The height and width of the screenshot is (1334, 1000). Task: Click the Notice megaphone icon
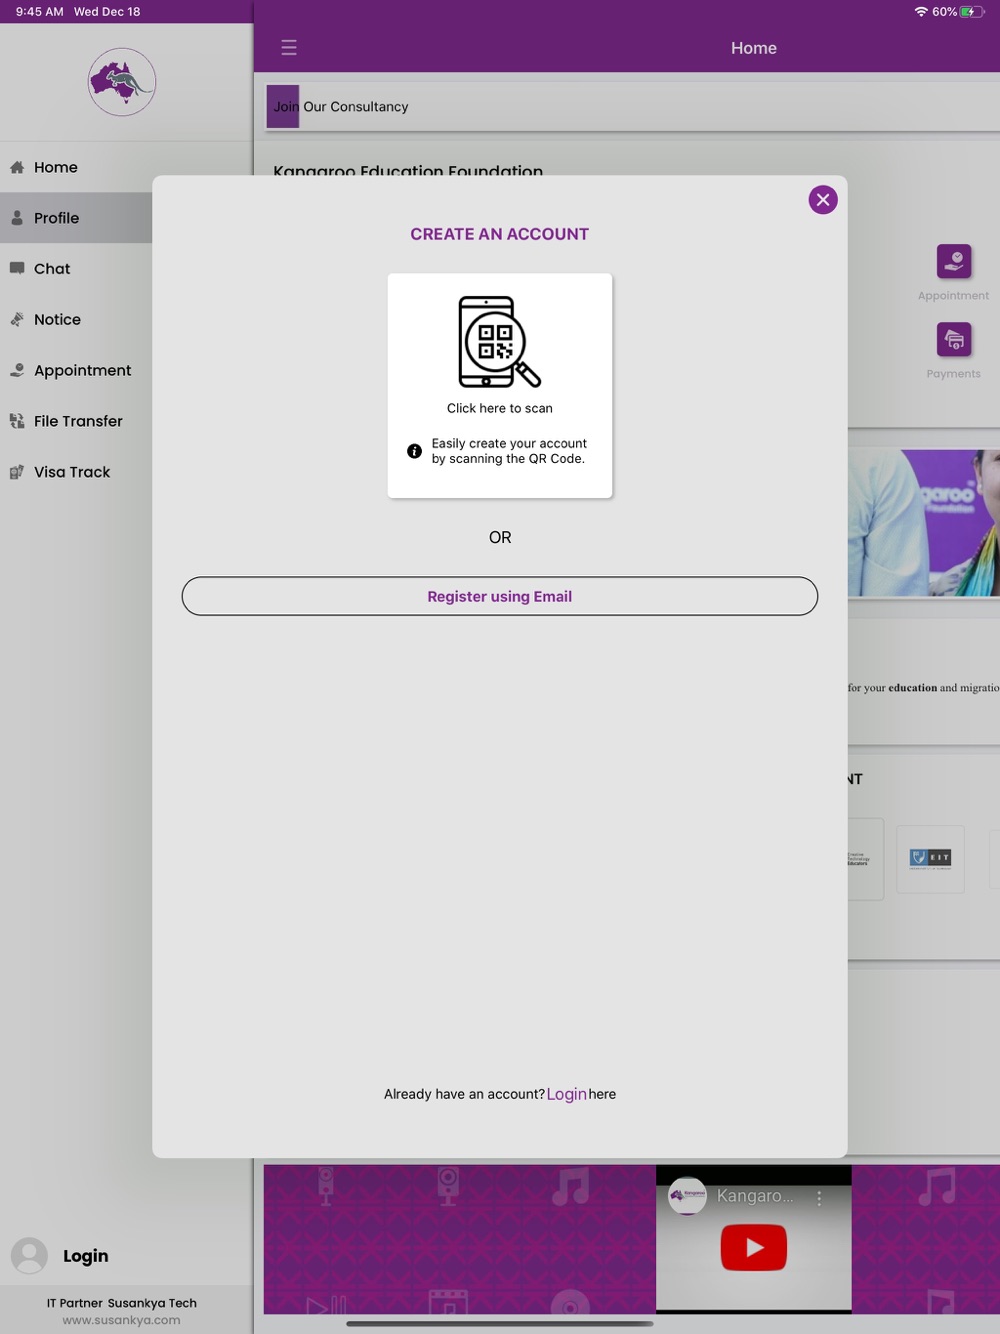17,320
